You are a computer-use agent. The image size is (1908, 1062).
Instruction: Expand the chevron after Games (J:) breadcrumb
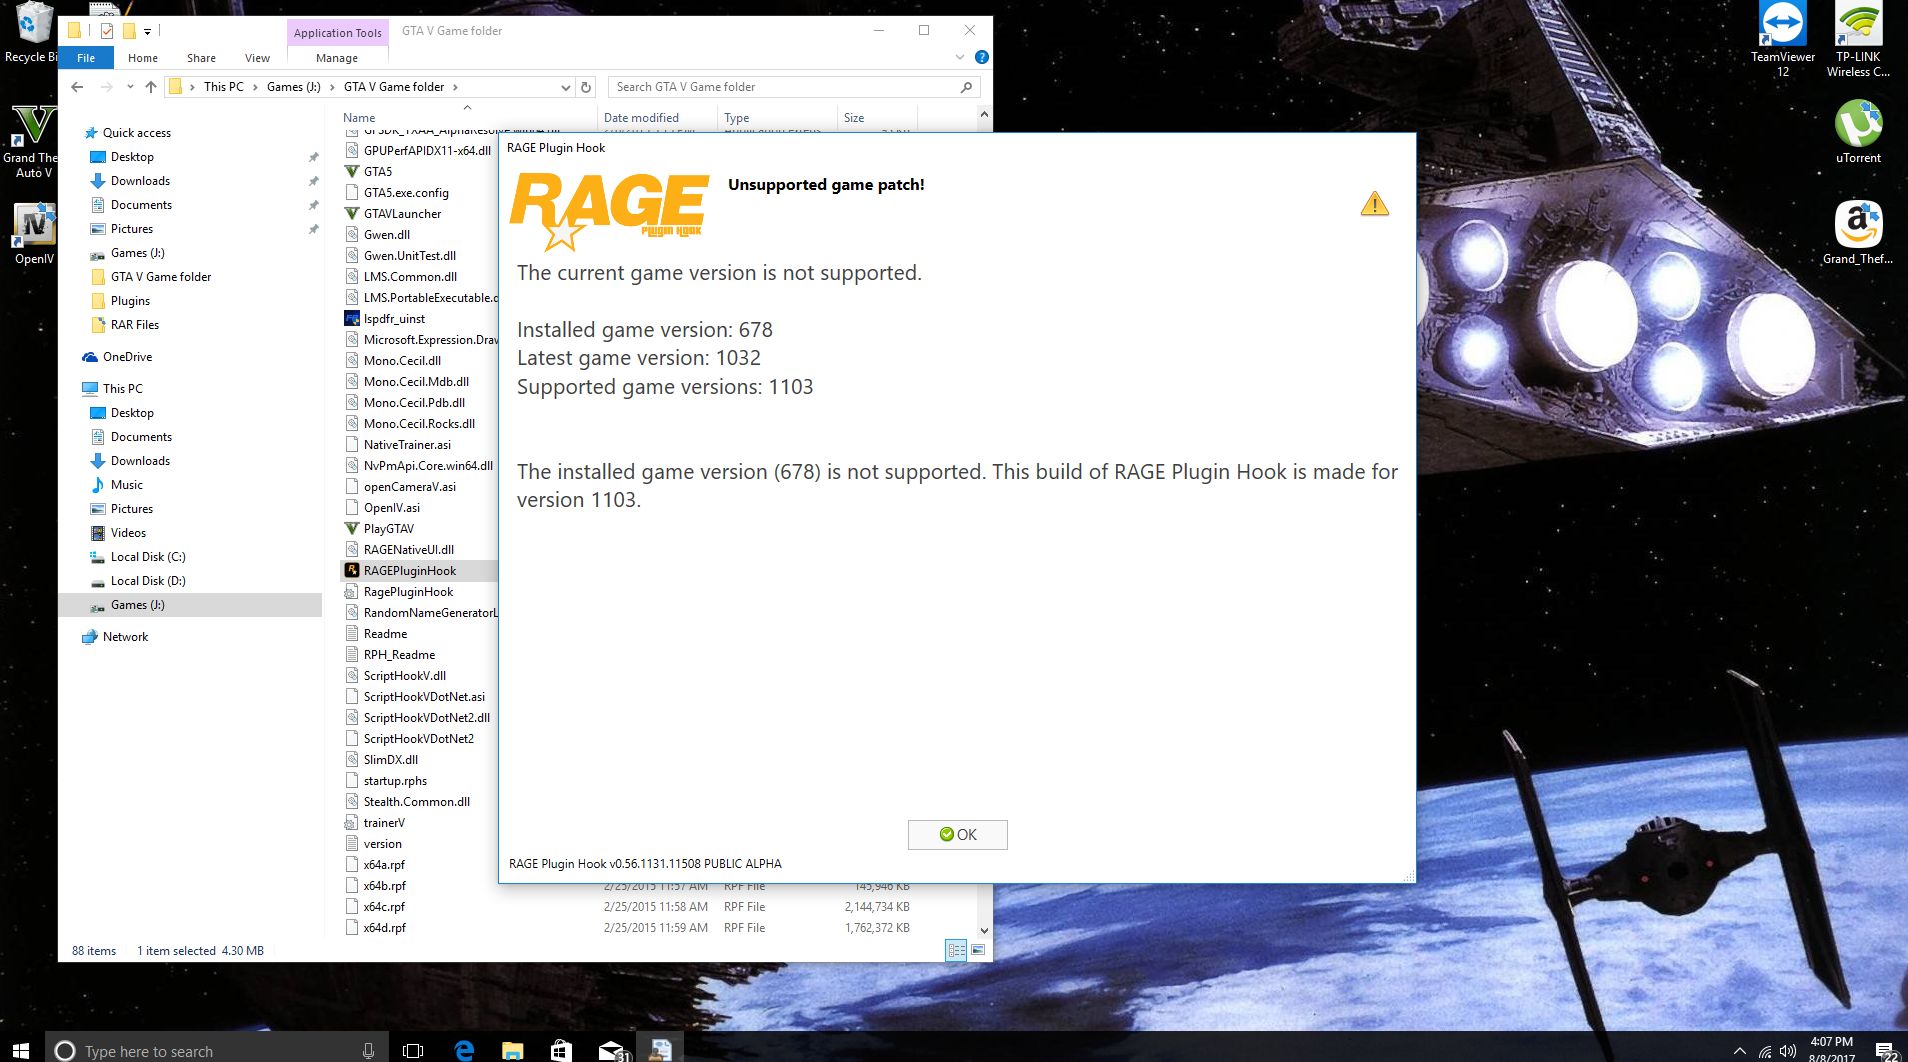tap(332, 87)
